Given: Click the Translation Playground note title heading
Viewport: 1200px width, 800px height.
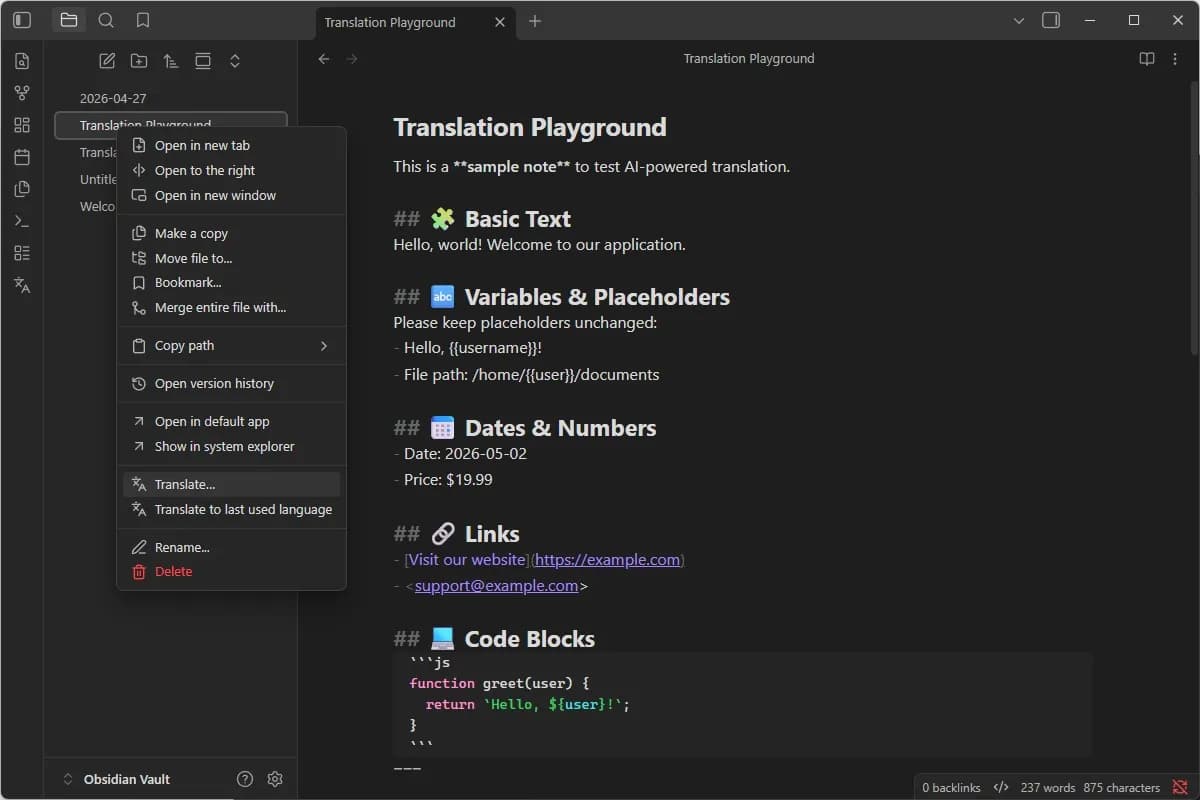Looking at the screenshot, I should [530, 127].
